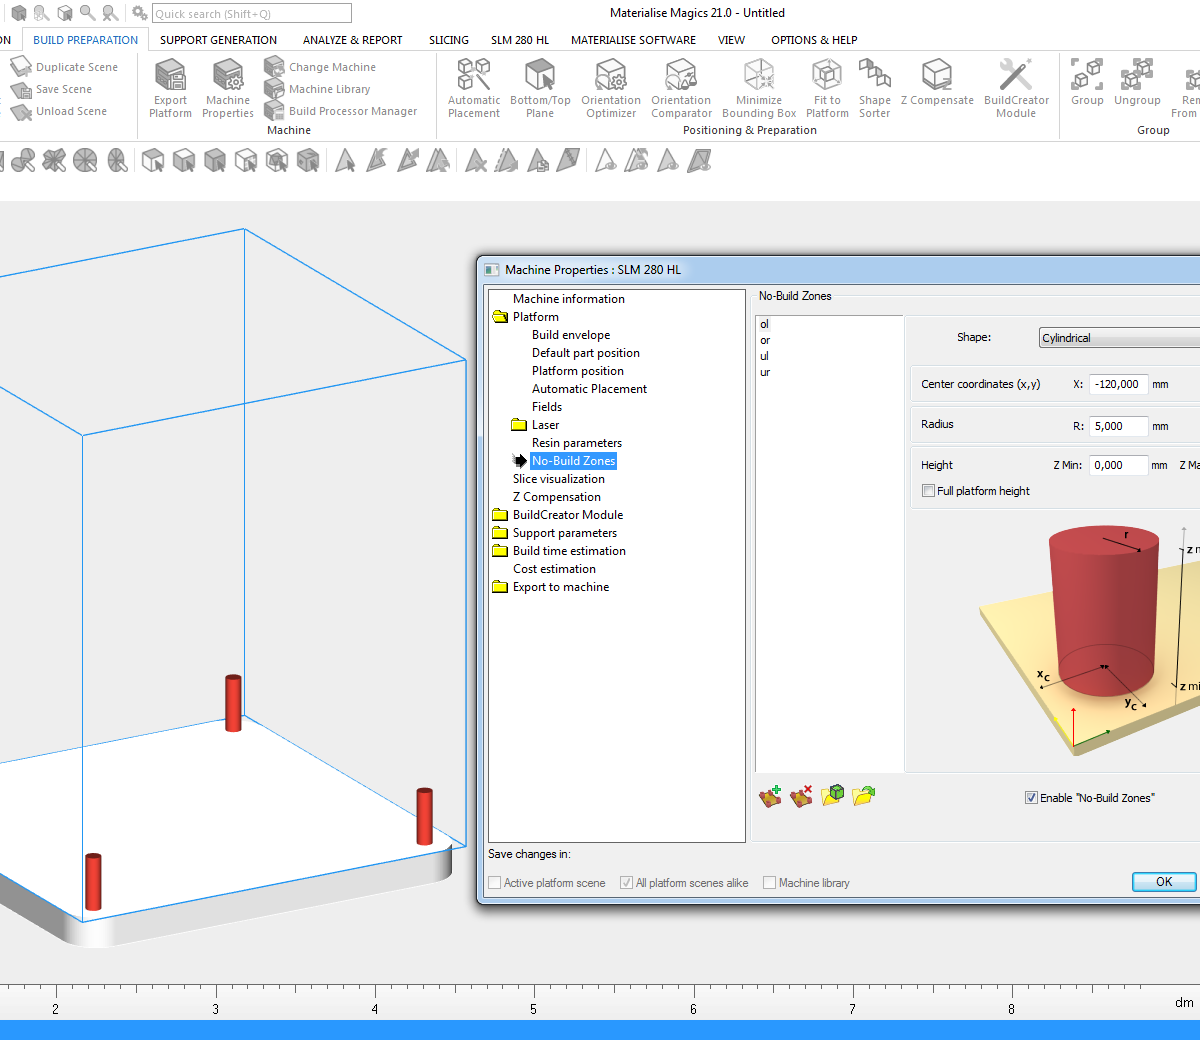Select Automatic Placement in the tree
The height and width of the screenshot is (1040, 1200).
point(589,389)
